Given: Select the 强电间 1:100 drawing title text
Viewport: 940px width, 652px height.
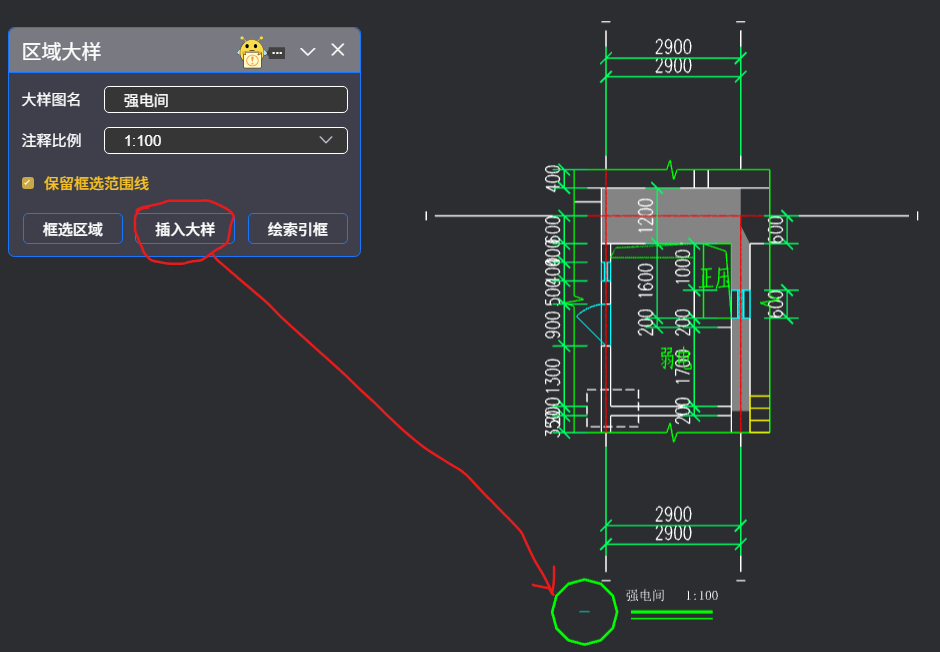Looking at the screenshot, I should pyautogui.click(x=671, y=596).
